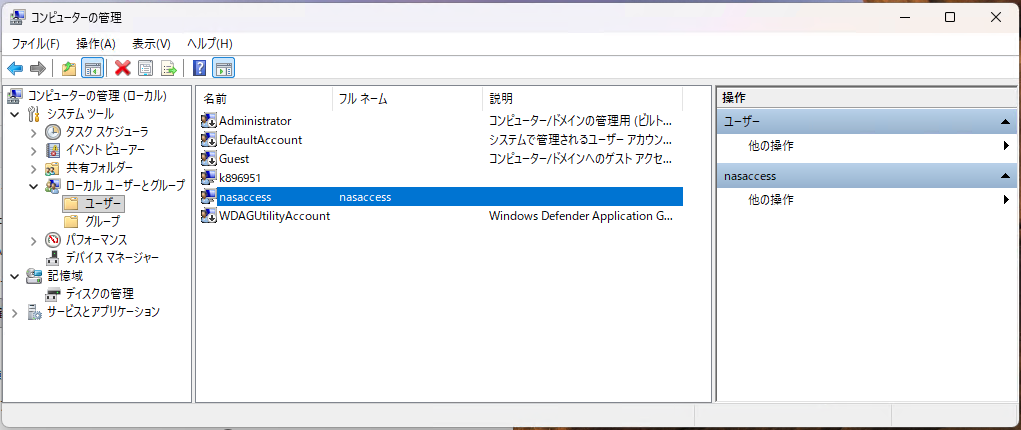Toggle the Show/Hide Action Pane button

(224, 68)
